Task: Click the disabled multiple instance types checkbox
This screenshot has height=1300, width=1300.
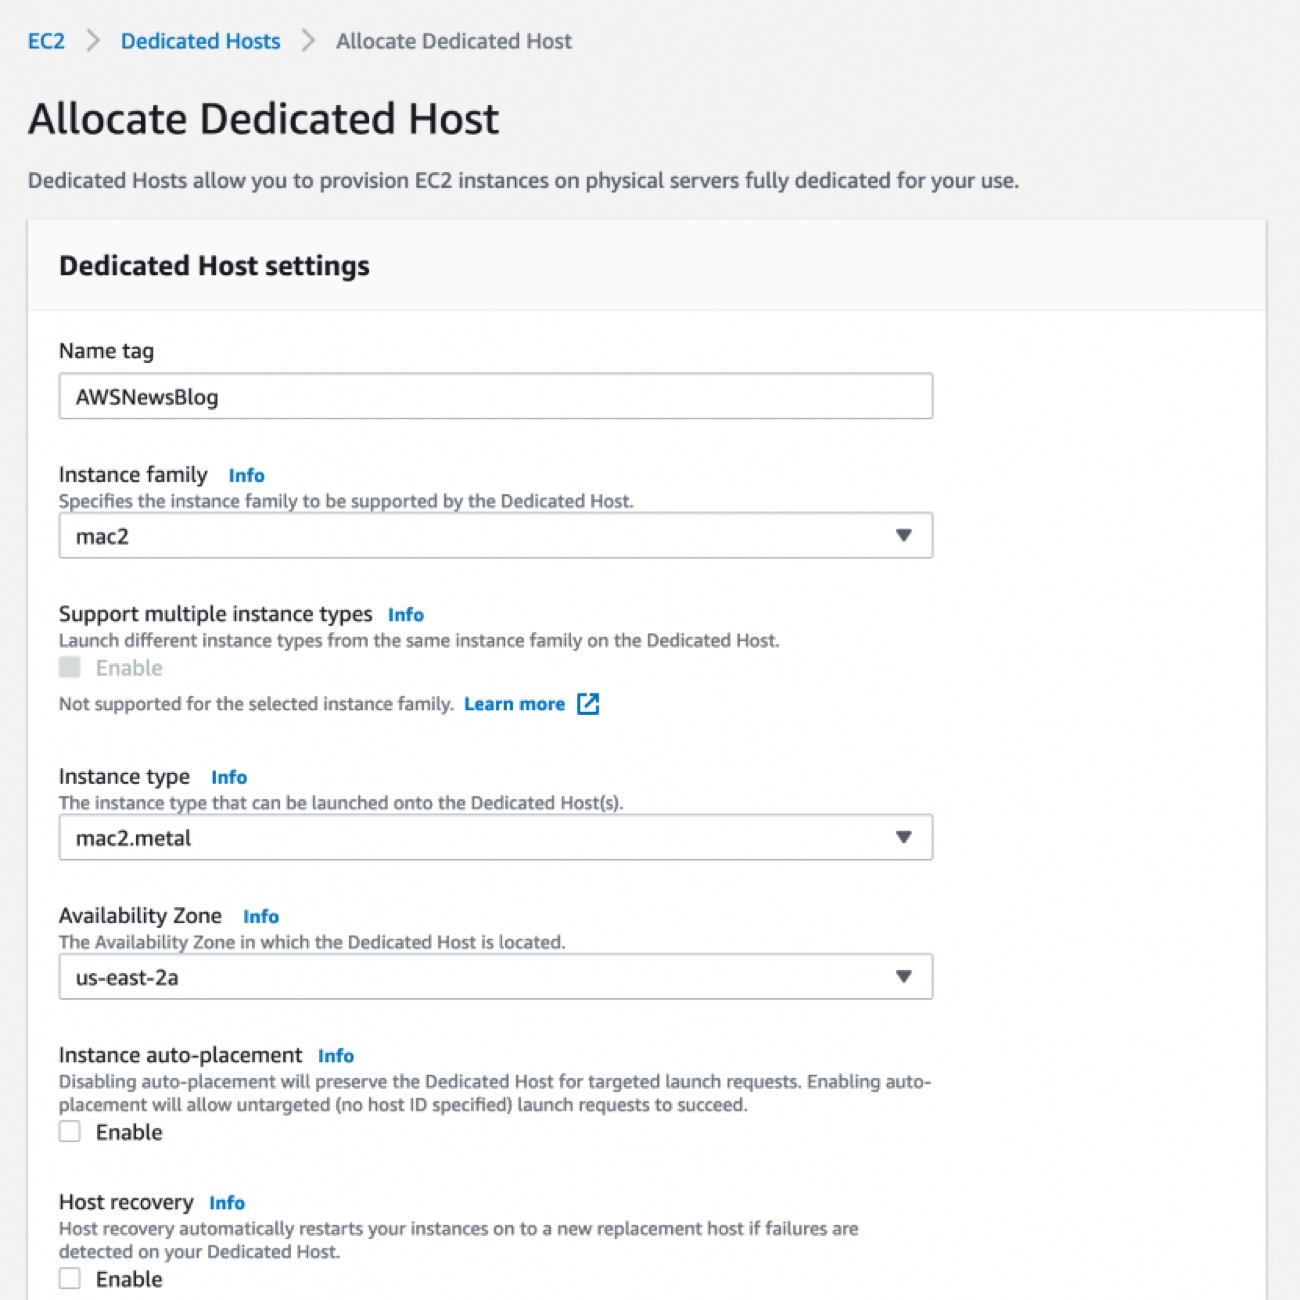Action: click(70, 667)
